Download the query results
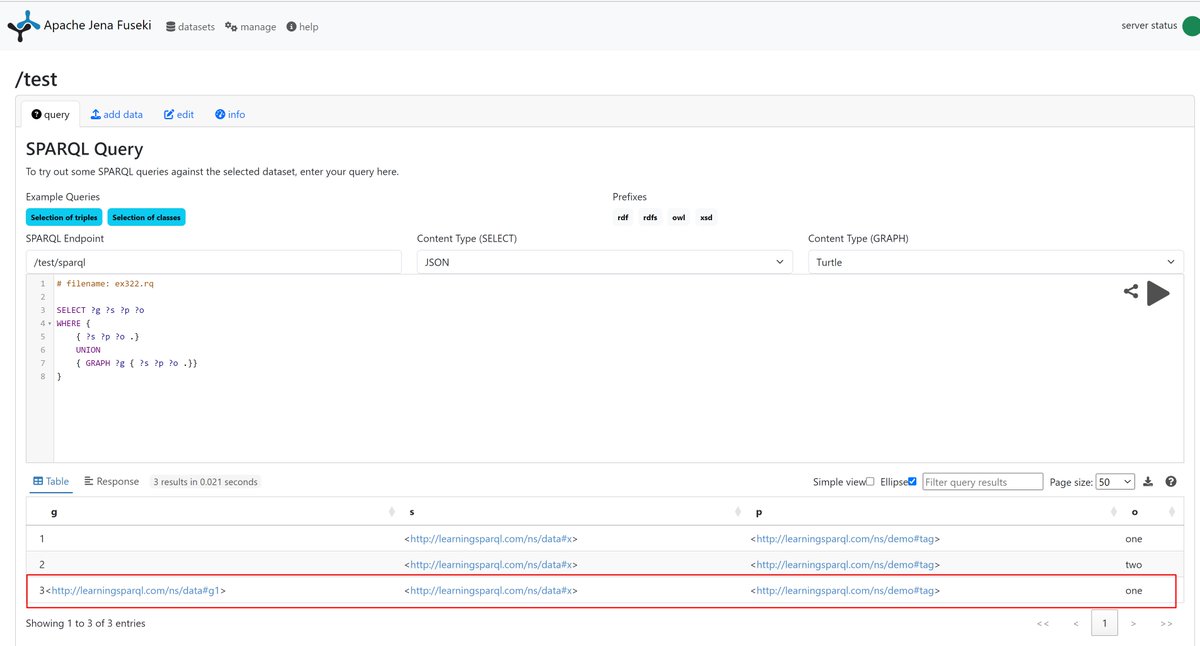1200x646 pixels. tap(1148, 482)
